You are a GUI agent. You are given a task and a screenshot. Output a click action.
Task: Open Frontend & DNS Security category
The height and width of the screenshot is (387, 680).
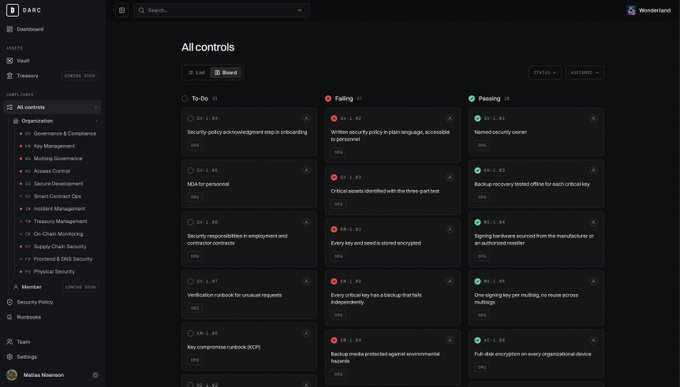pyautogui.click(x=63, y=259)
